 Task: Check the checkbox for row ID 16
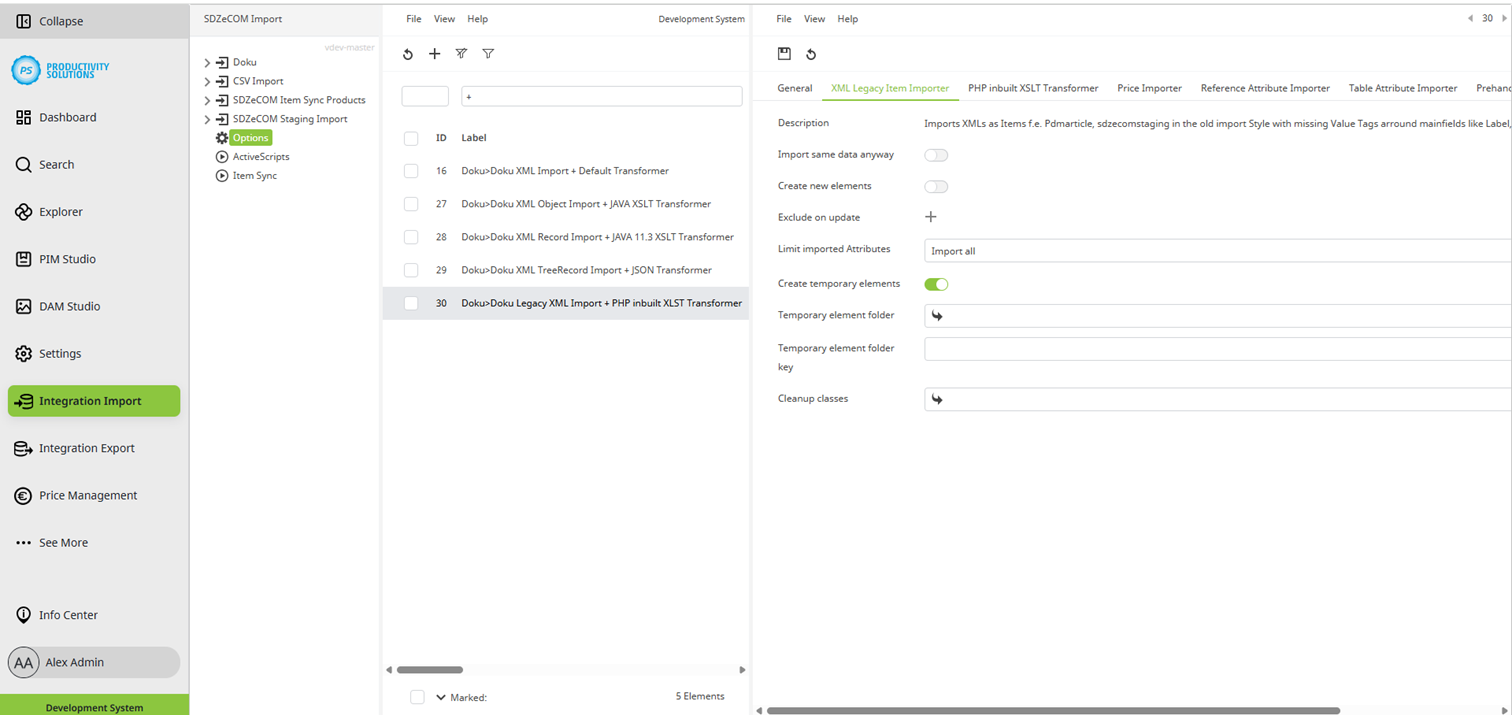point(410,171)
